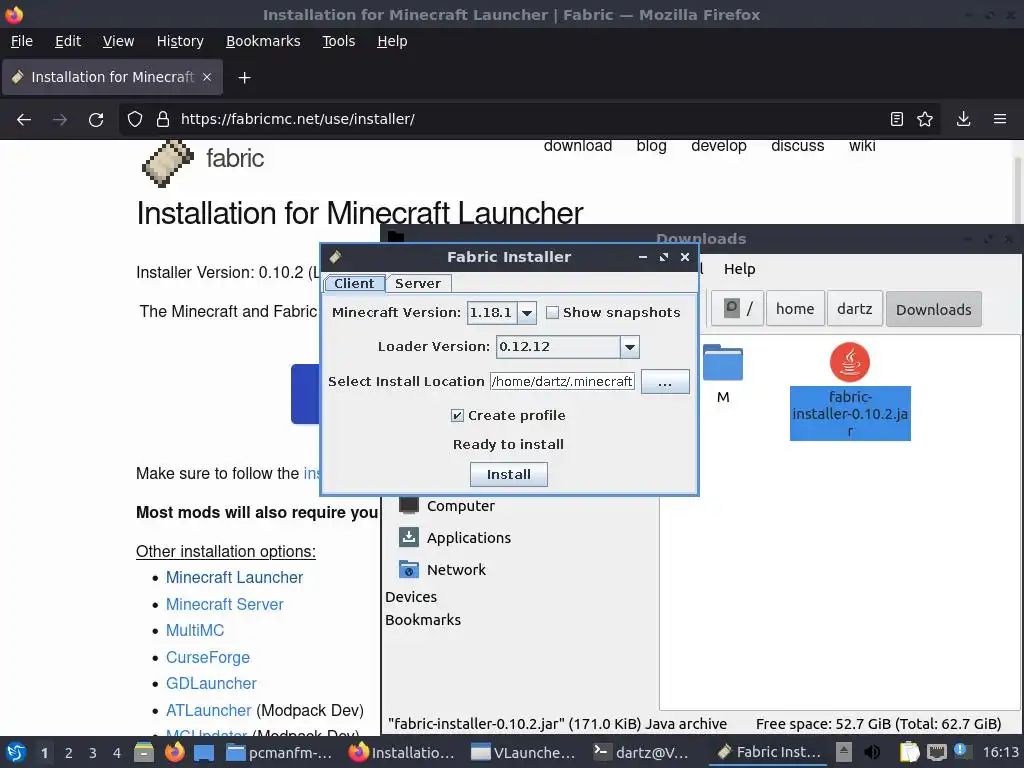Screen dimensions: 1024x768
Task: Open the Firefox hamburger menu
Action: click(1000, 119)
